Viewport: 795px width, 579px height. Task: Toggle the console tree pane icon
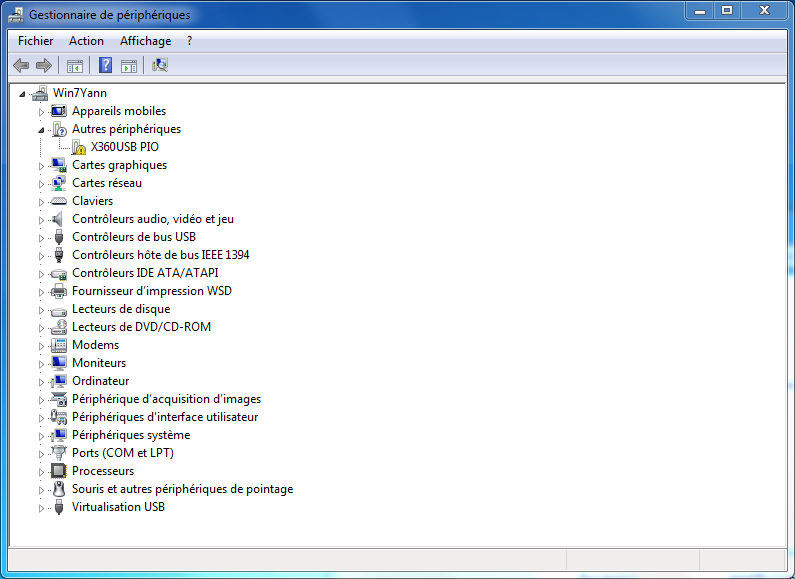(x=75, y=65)
